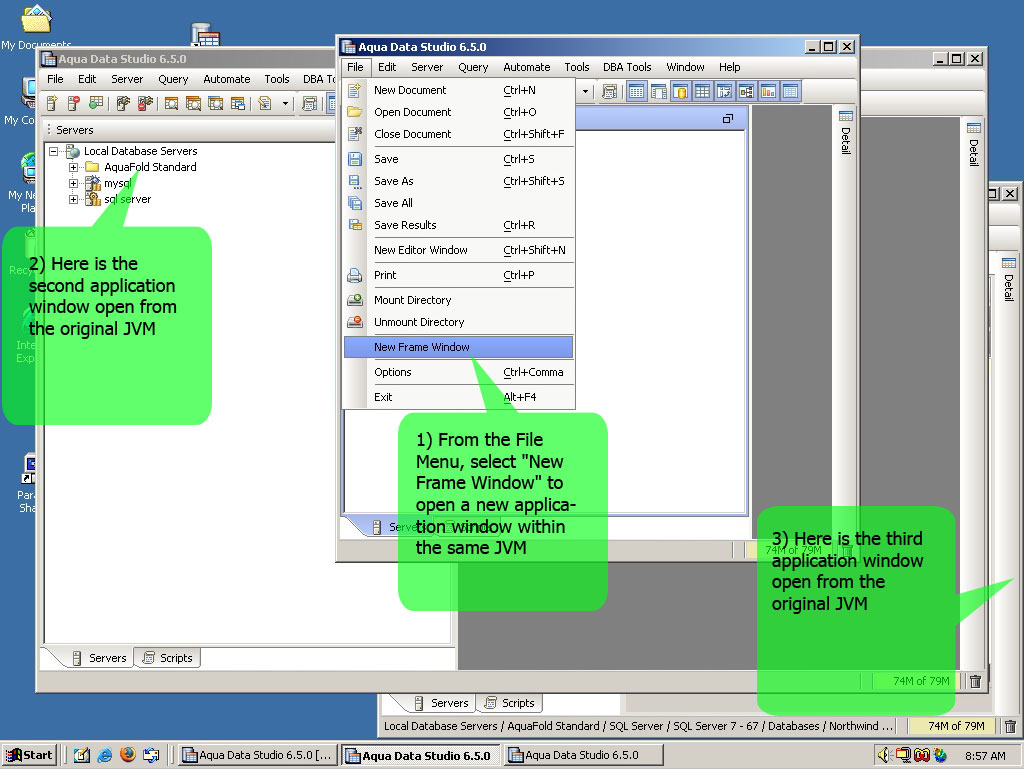The height and width of the screenshot is (769, 1024).
Task: Click Register Server icon in second window toolbar
Action: (52, 103)
